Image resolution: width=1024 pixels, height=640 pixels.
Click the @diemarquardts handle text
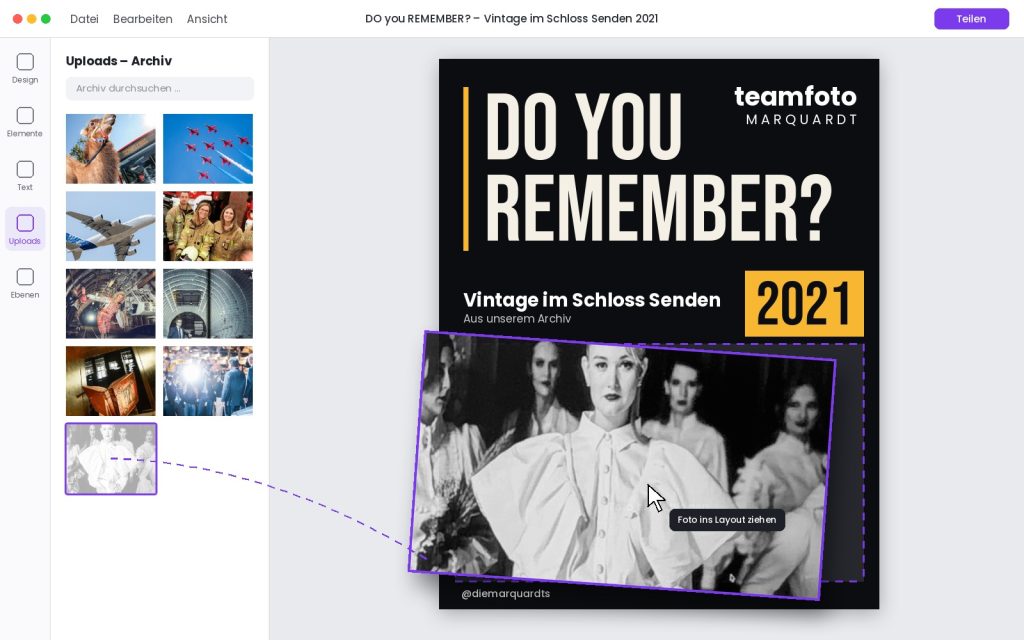tap(505, 594)
